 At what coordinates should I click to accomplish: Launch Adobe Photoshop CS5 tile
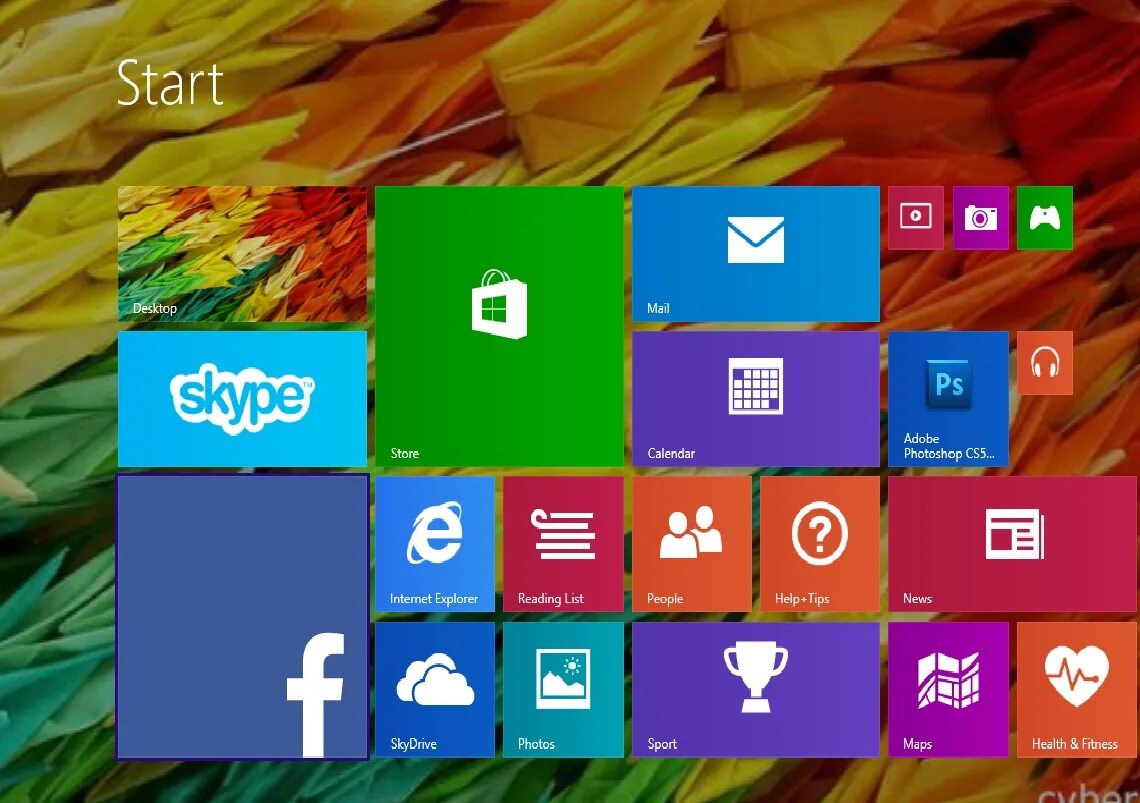948,399
